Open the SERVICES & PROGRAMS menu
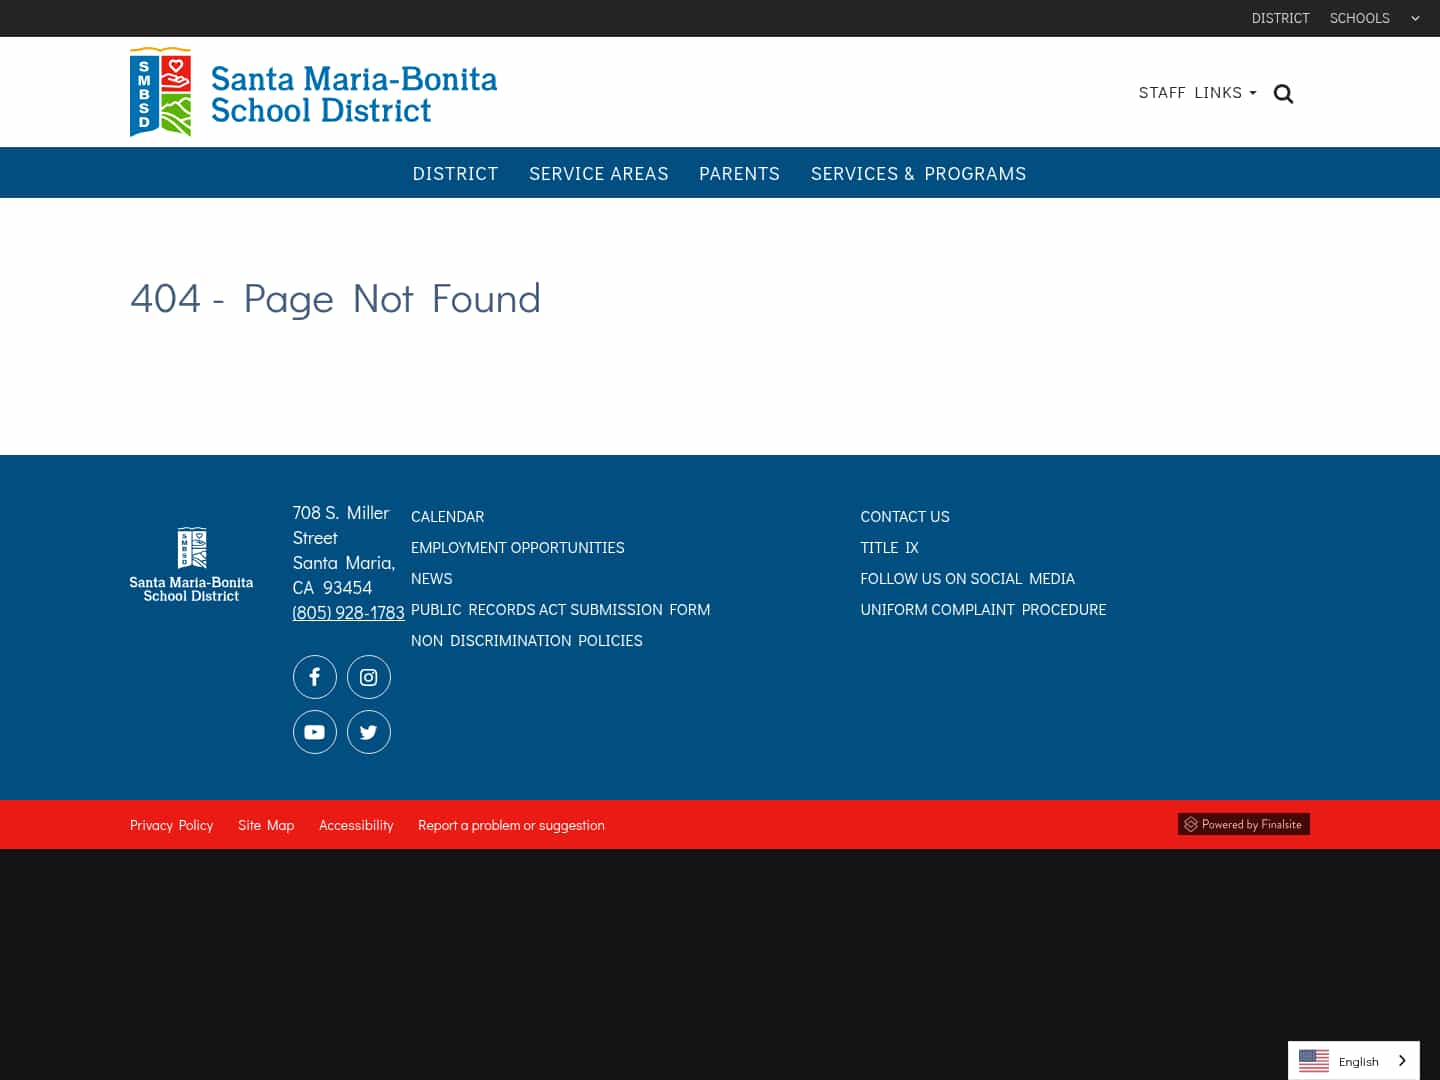The image size is (1440, 1080). point(918,173)
